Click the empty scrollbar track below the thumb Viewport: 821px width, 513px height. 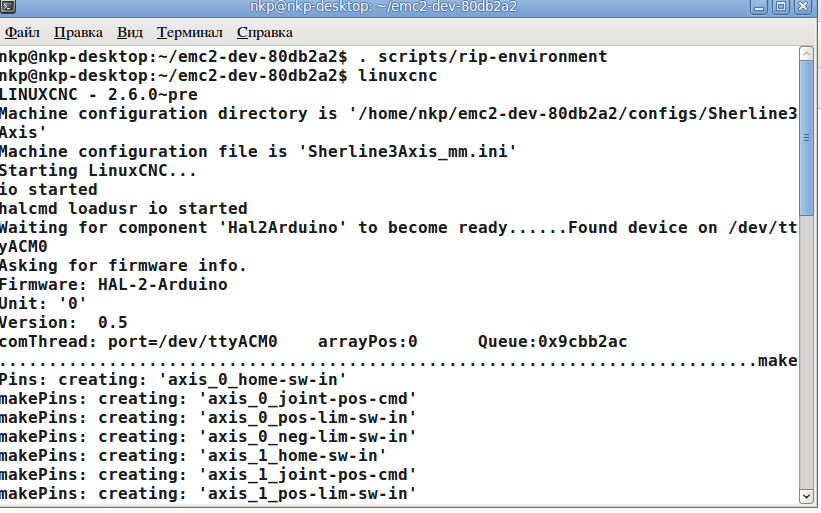[807, 350]
